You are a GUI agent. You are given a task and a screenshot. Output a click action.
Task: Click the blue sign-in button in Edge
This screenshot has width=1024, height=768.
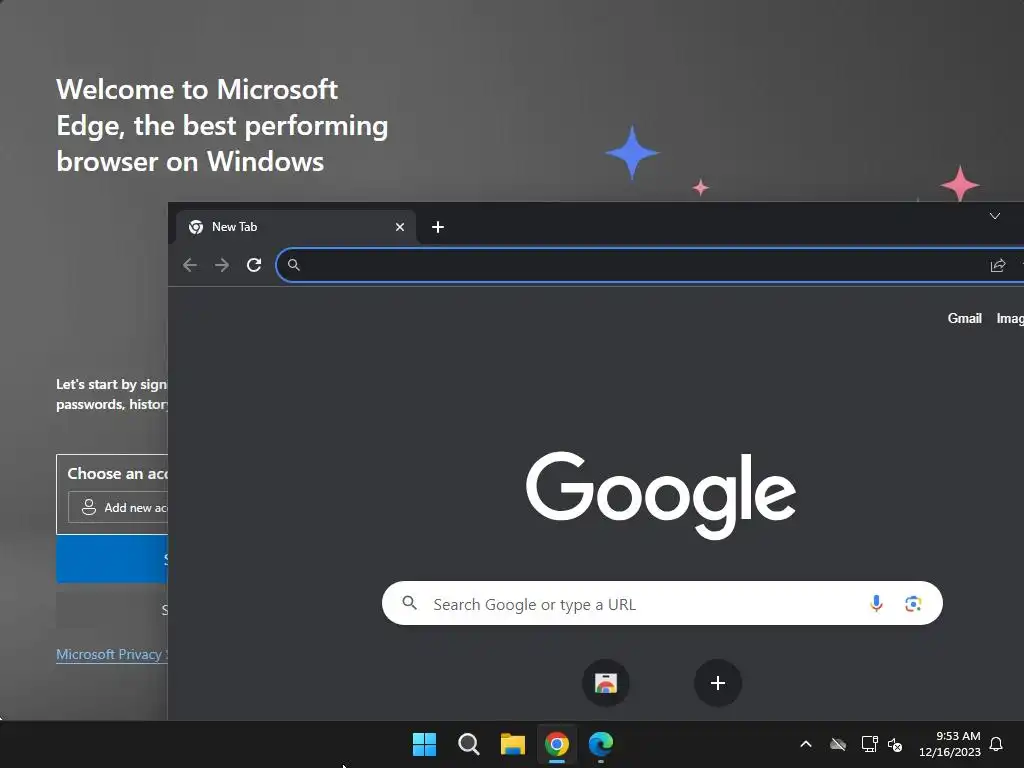tap(112, 559)
